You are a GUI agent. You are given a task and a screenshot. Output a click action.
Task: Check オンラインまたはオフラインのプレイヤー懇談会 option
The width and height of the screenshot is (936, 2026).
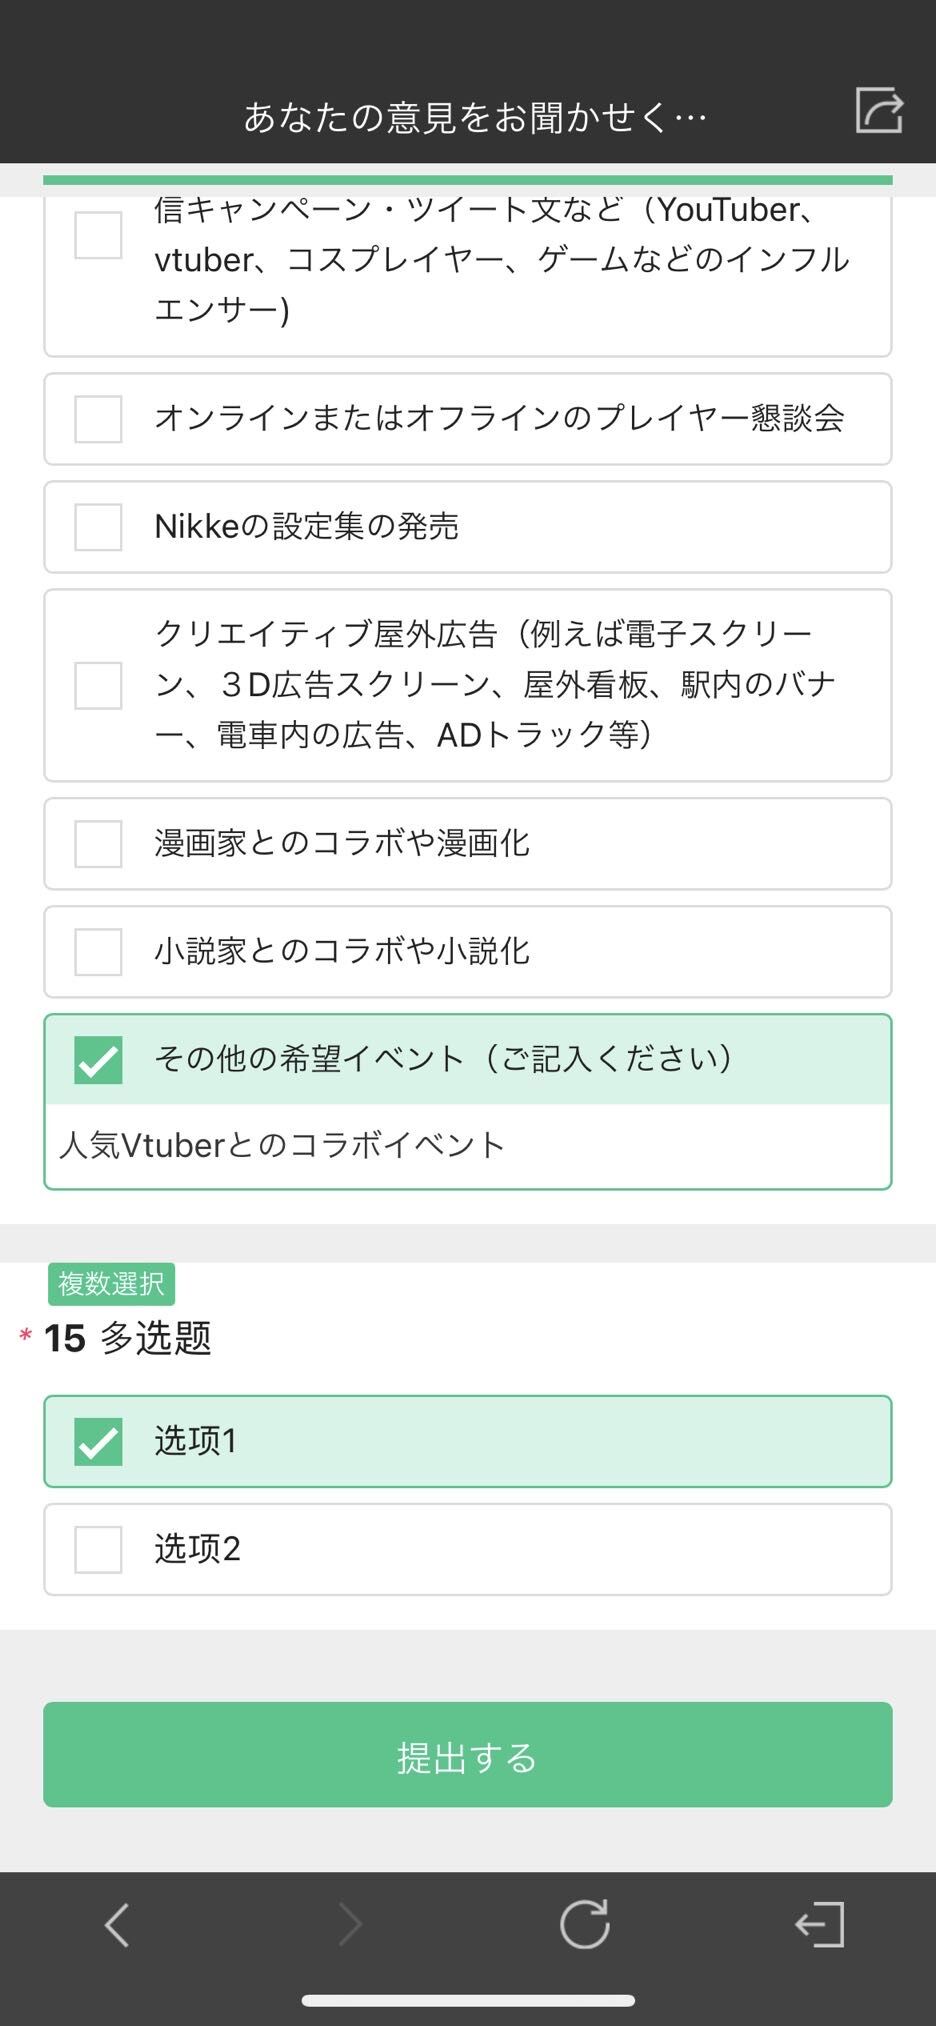[98, 419]
